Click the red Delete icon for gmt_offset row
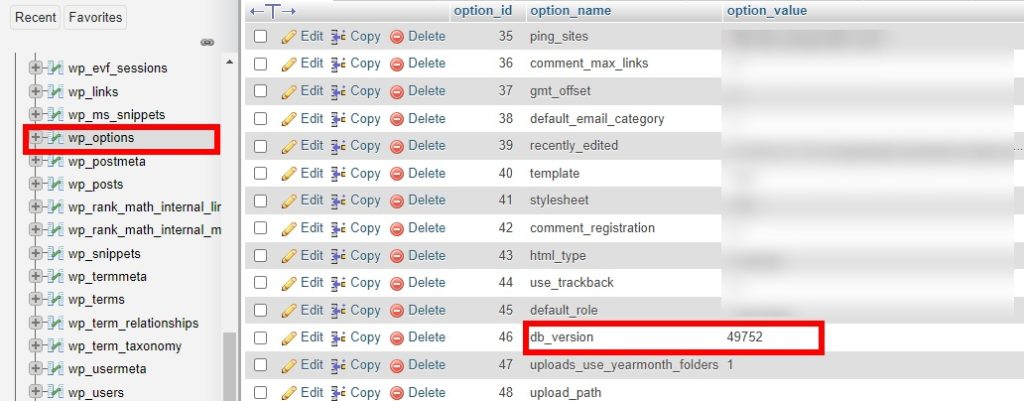Screen dimensions: 1024x401 (397, 91)
